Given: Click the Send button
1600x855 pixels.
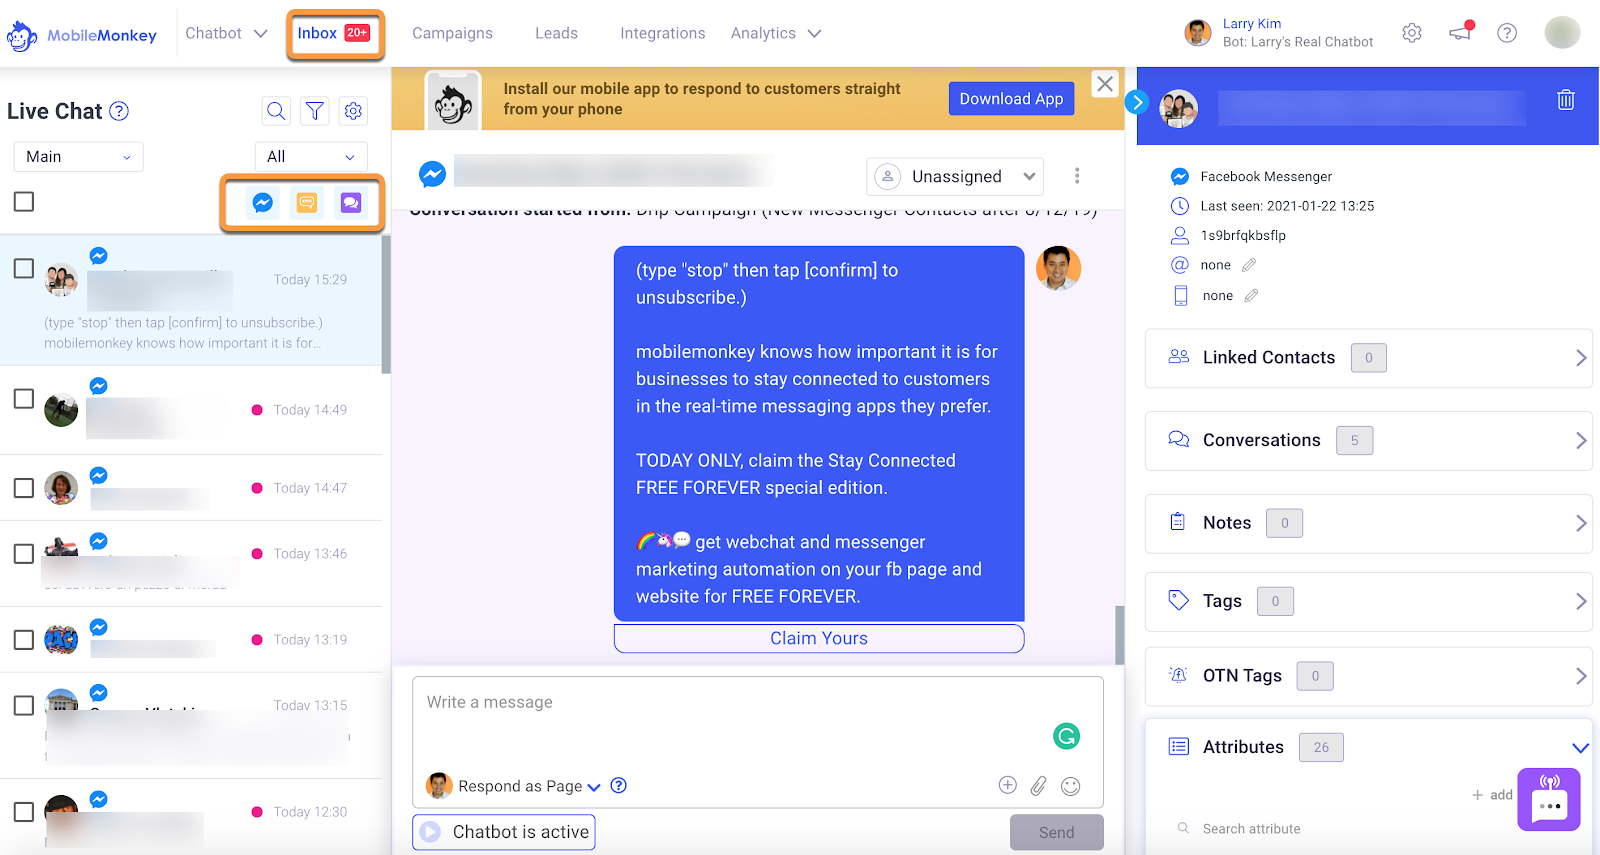Looking at the screenshot, I should (x=1056, y=832).
